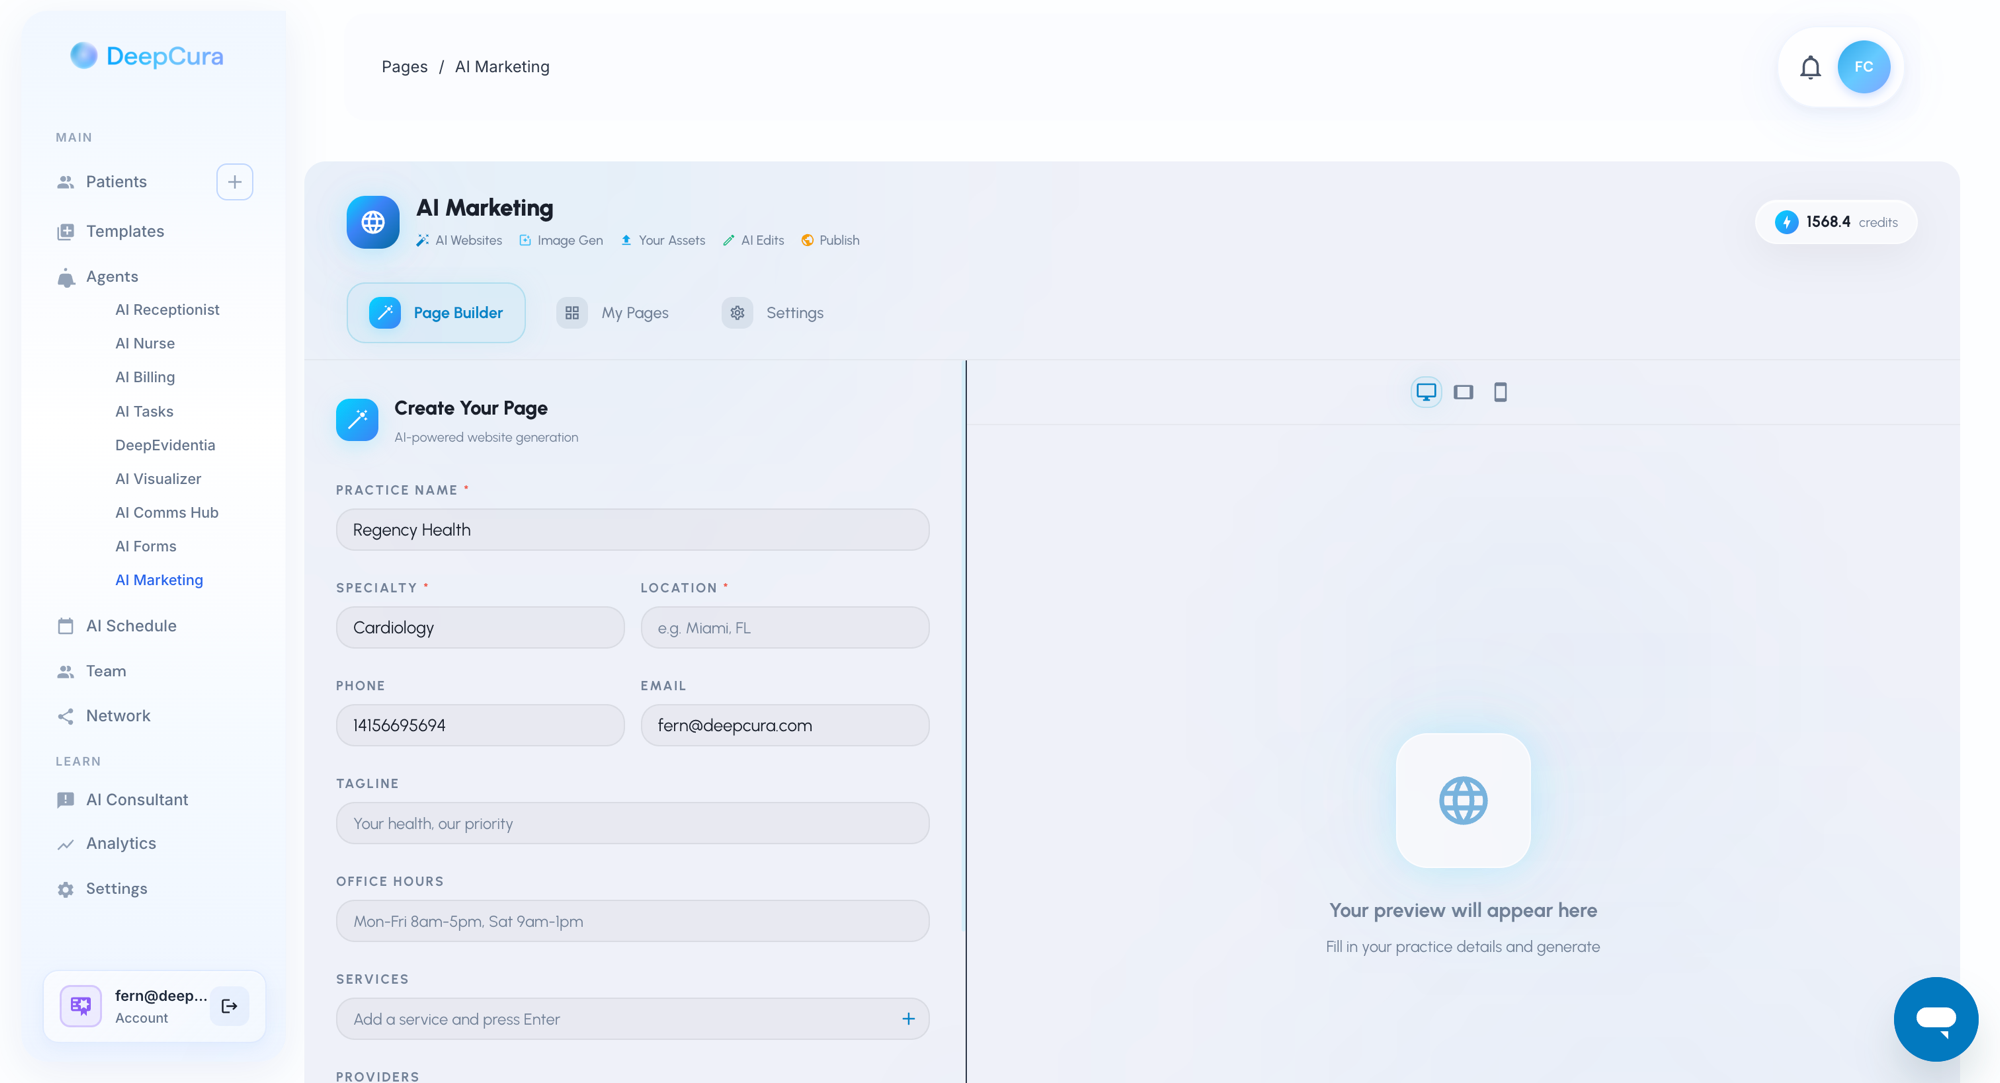
Task: Log out using the sign-out icon
Action: [229, 1006]
